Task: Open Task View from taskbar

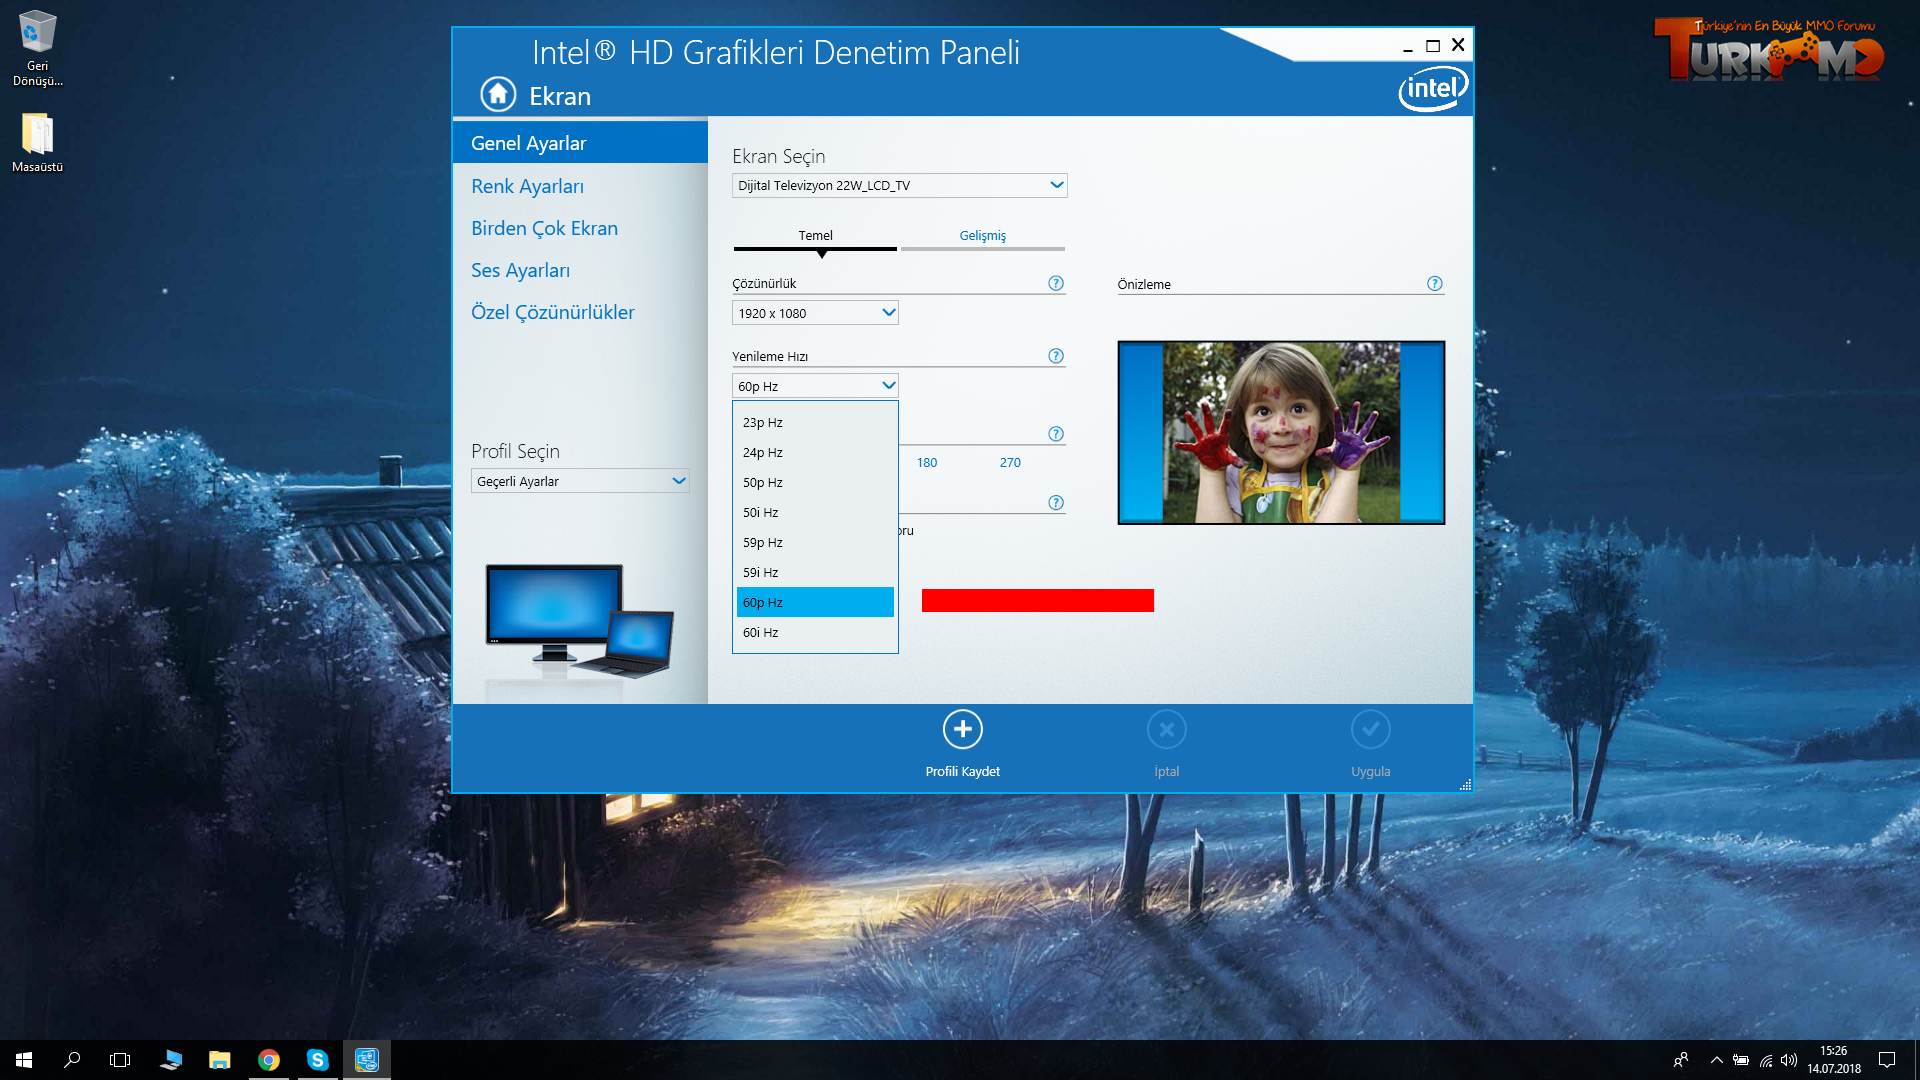Action: click(120, 1060)
